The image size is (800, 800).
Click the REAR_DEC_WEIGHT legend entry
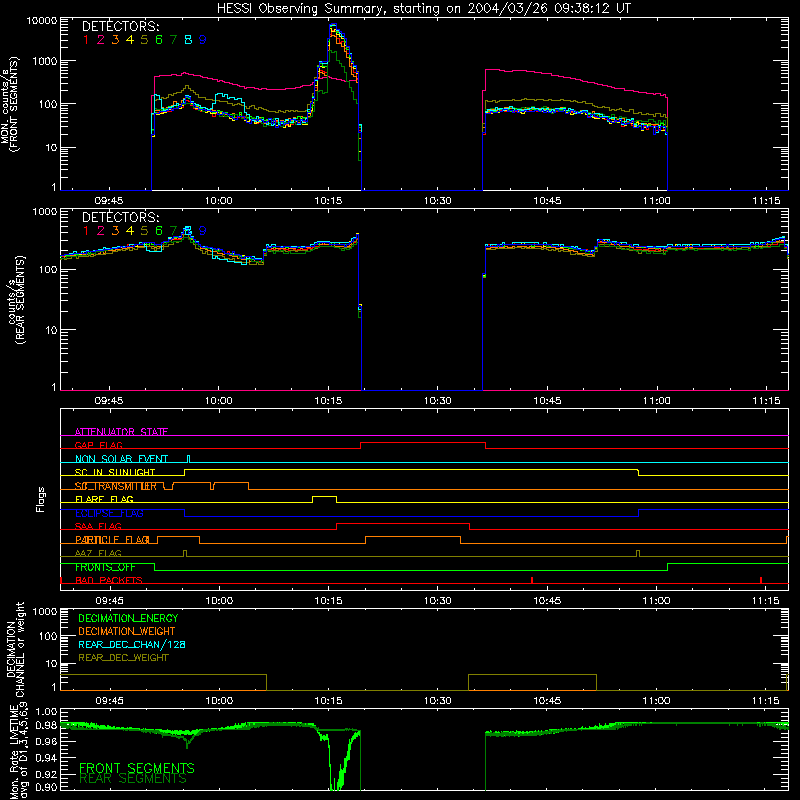123,658
